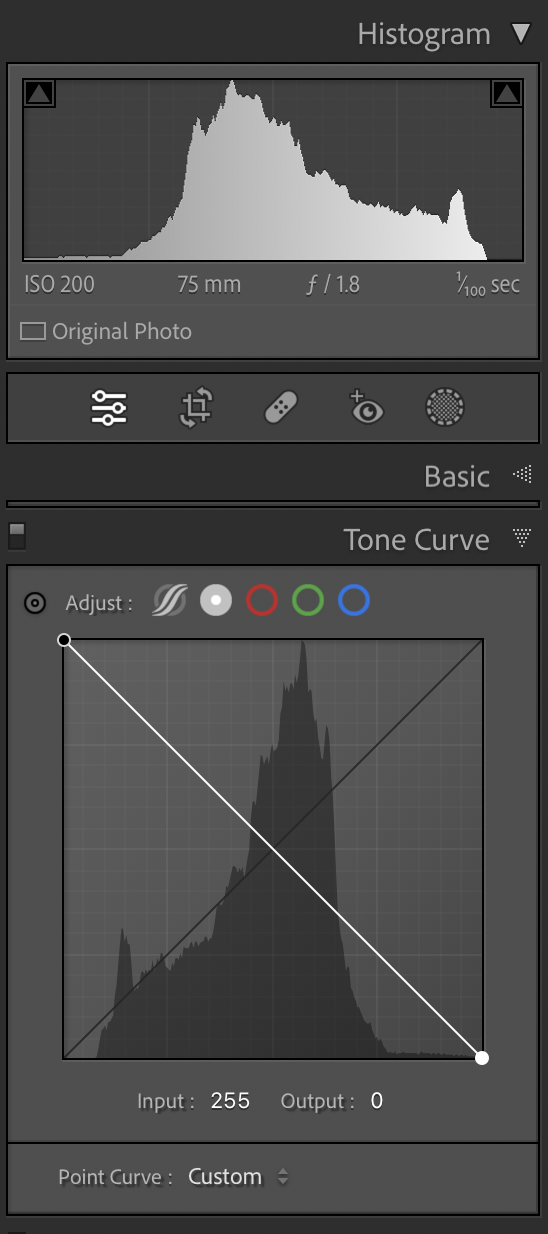The image size is (548, 1234).
Task: Collapse the Tone Curve panel
Action: (x=522, y=539)
